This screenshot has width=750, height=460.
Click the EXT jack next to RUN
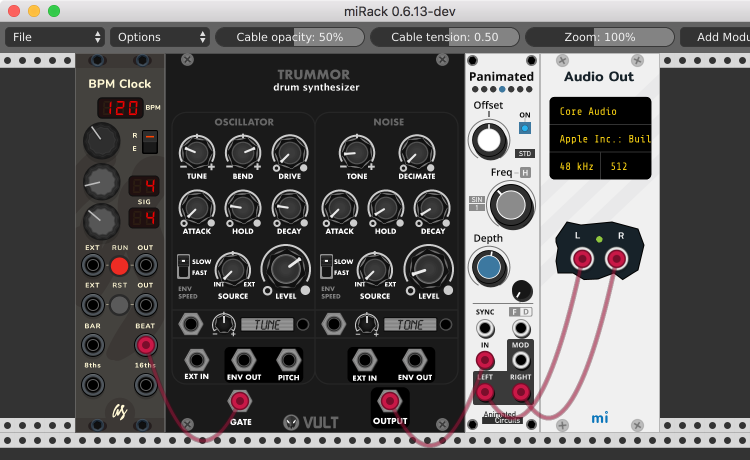[x=93, y=265]
